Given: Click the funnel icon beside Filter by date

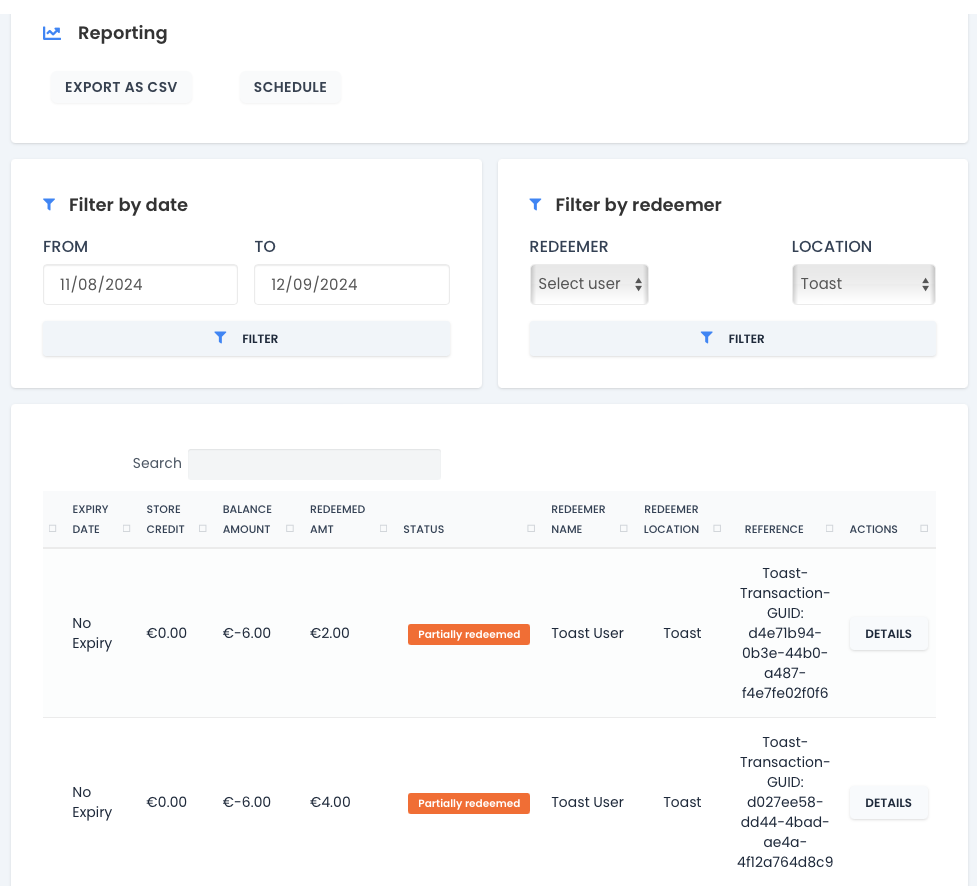Looking at the screenshot, I should 49,204.
